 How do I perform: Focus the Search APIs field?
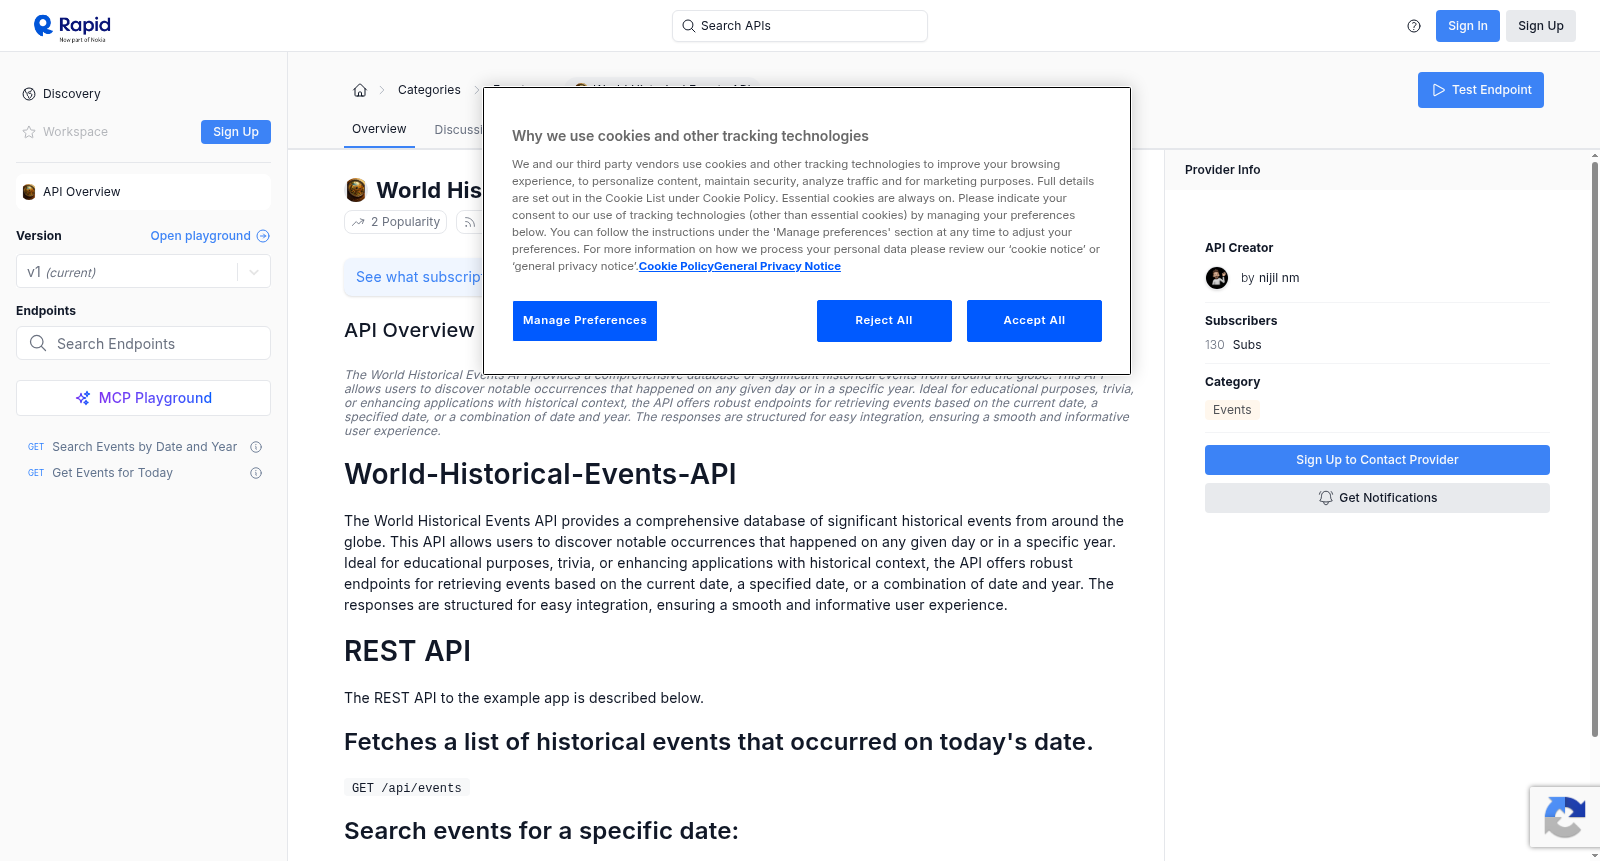click(x=800, y=26)
